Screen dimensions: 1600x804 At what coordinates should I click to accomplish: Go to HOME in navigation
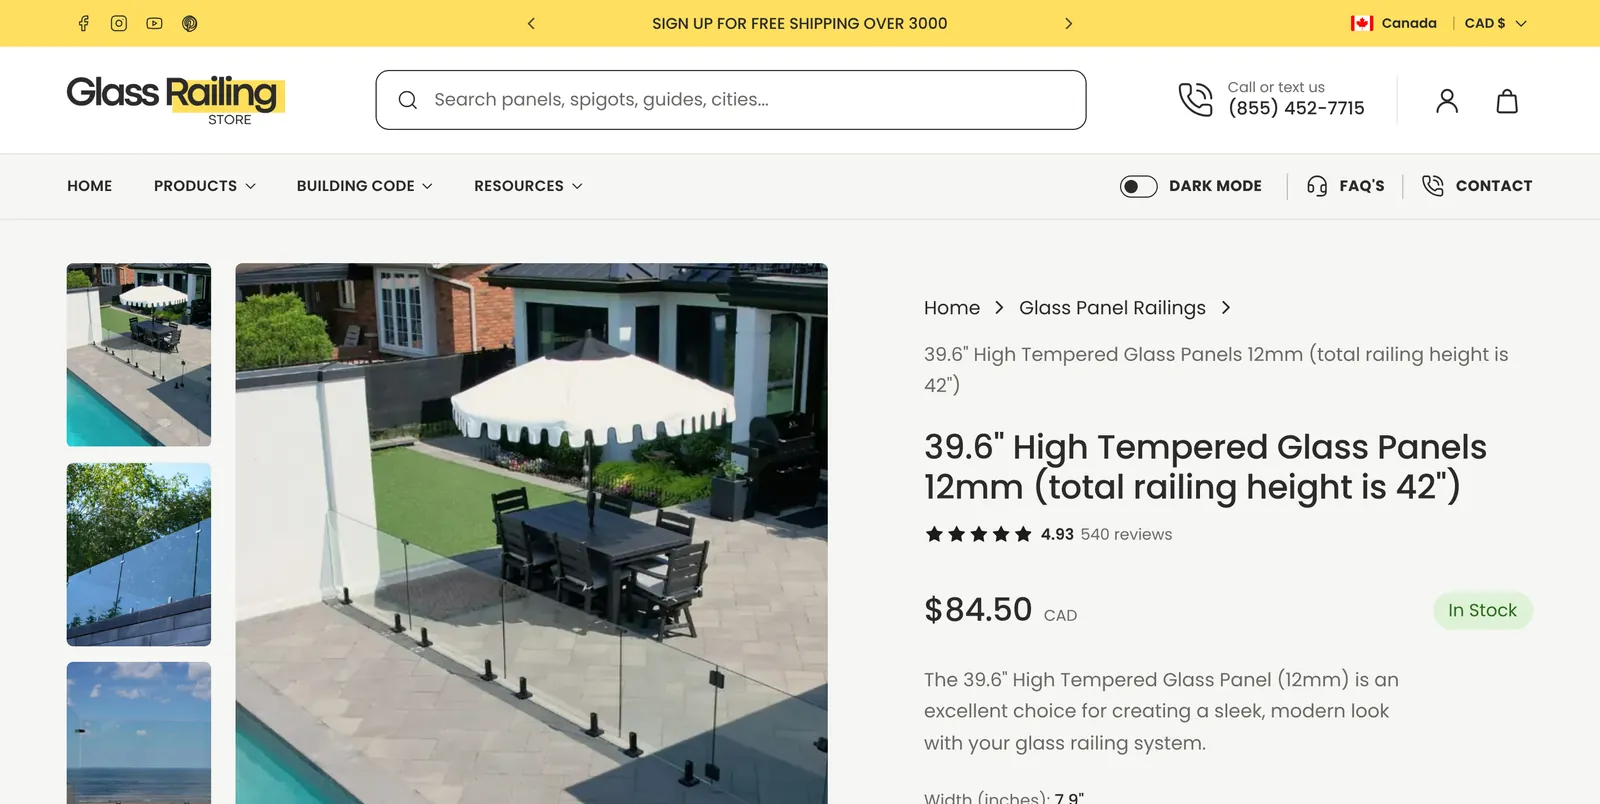click(90, 186)
